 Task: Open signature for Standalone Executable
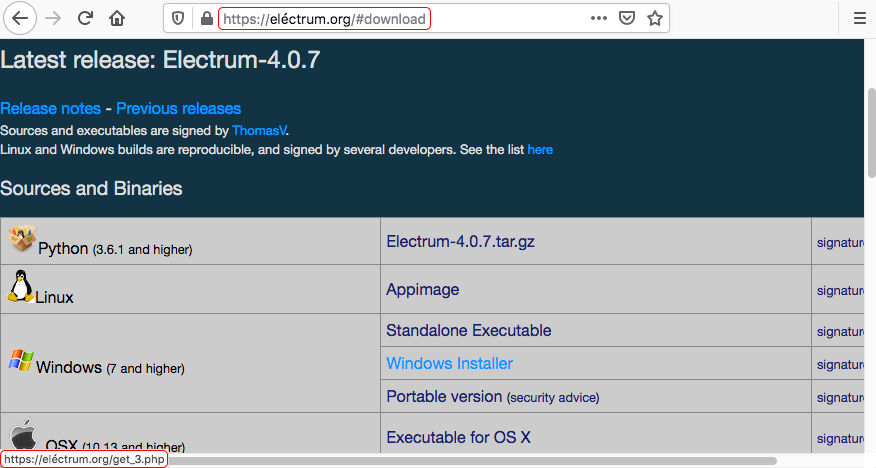pos(840,331)
